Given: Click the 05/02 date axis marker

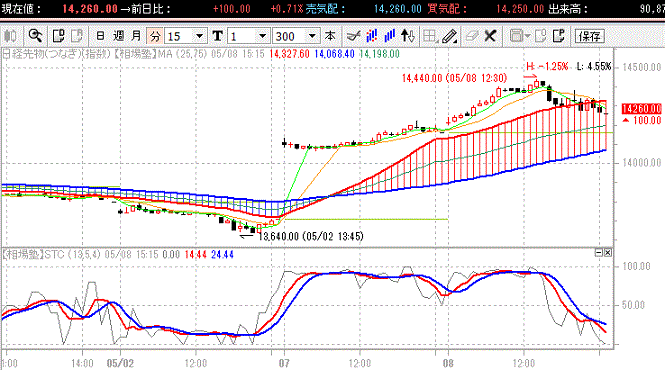Looking at the screenshot, I should point(120,363).
